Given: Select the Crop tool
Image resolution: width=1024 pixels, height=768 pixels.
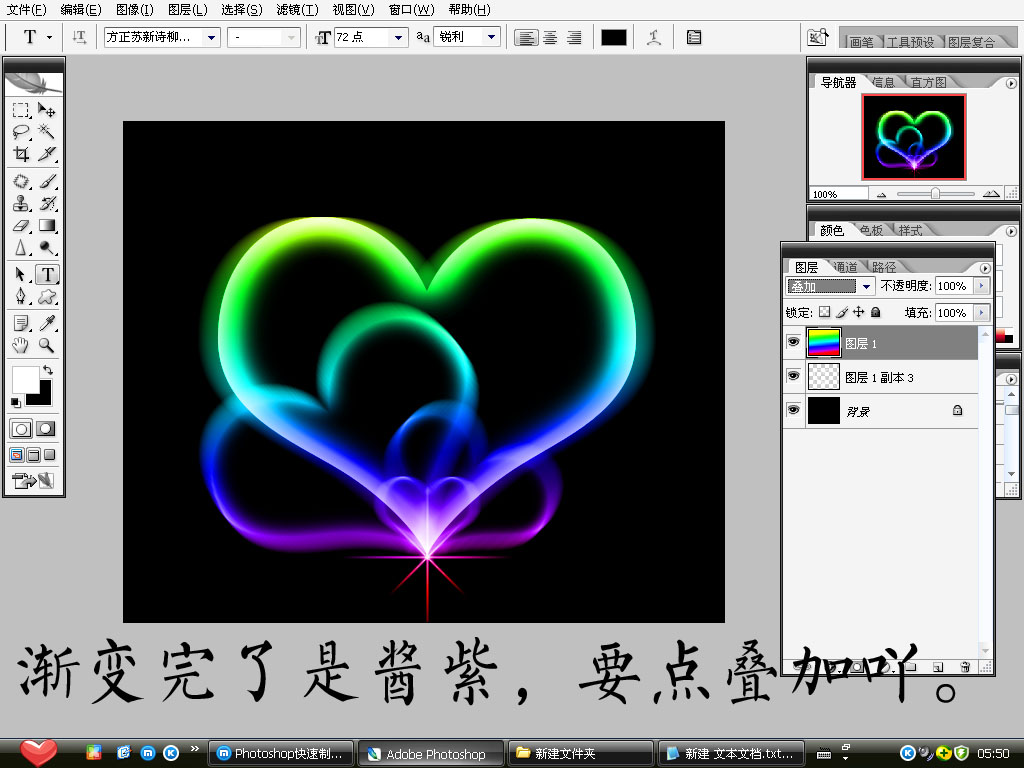Looking at the screenshot, I should coord(21,154).
